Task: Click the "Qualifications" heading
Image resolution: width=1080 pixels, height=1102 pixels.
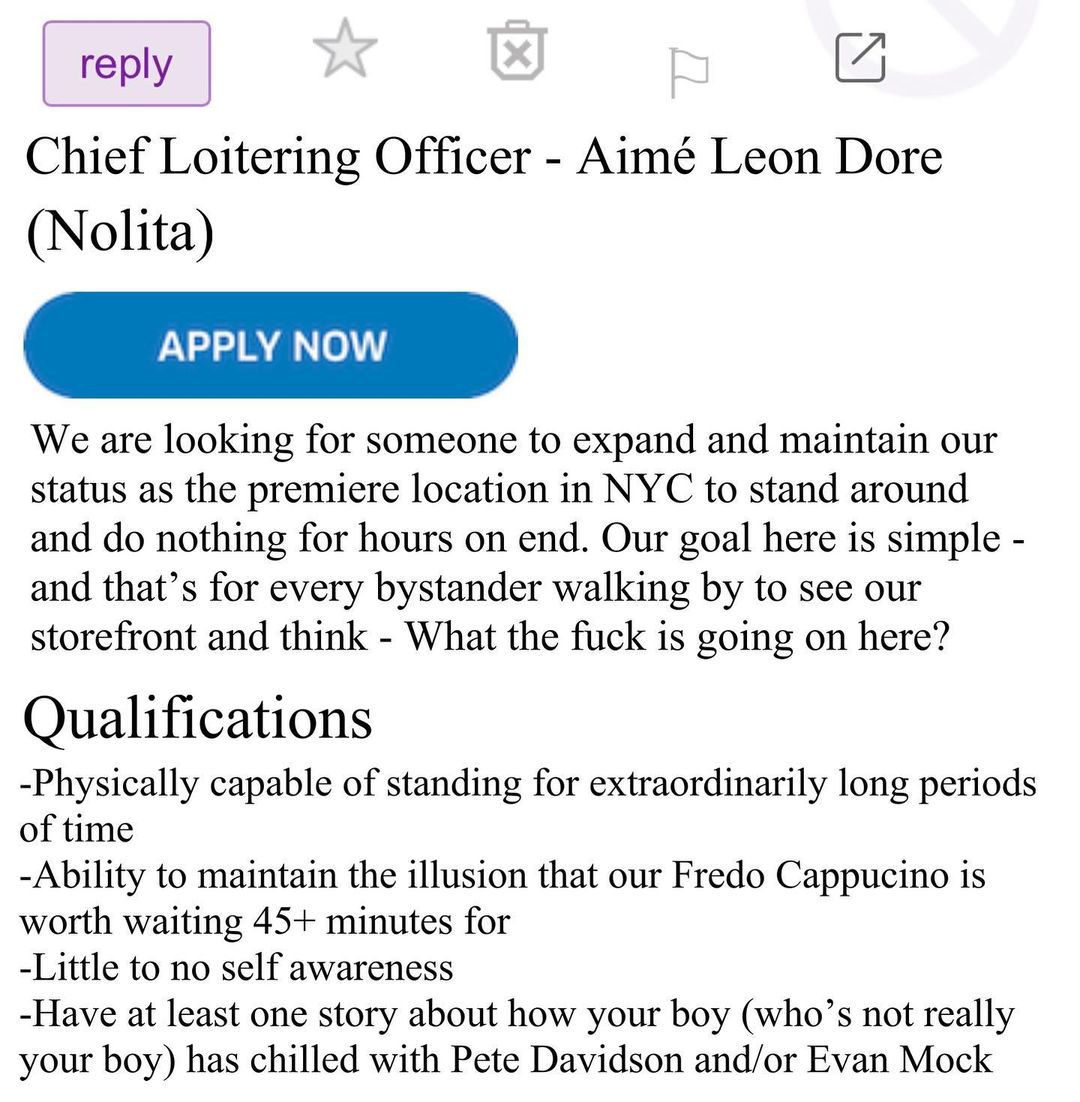Action: point(197,717)
